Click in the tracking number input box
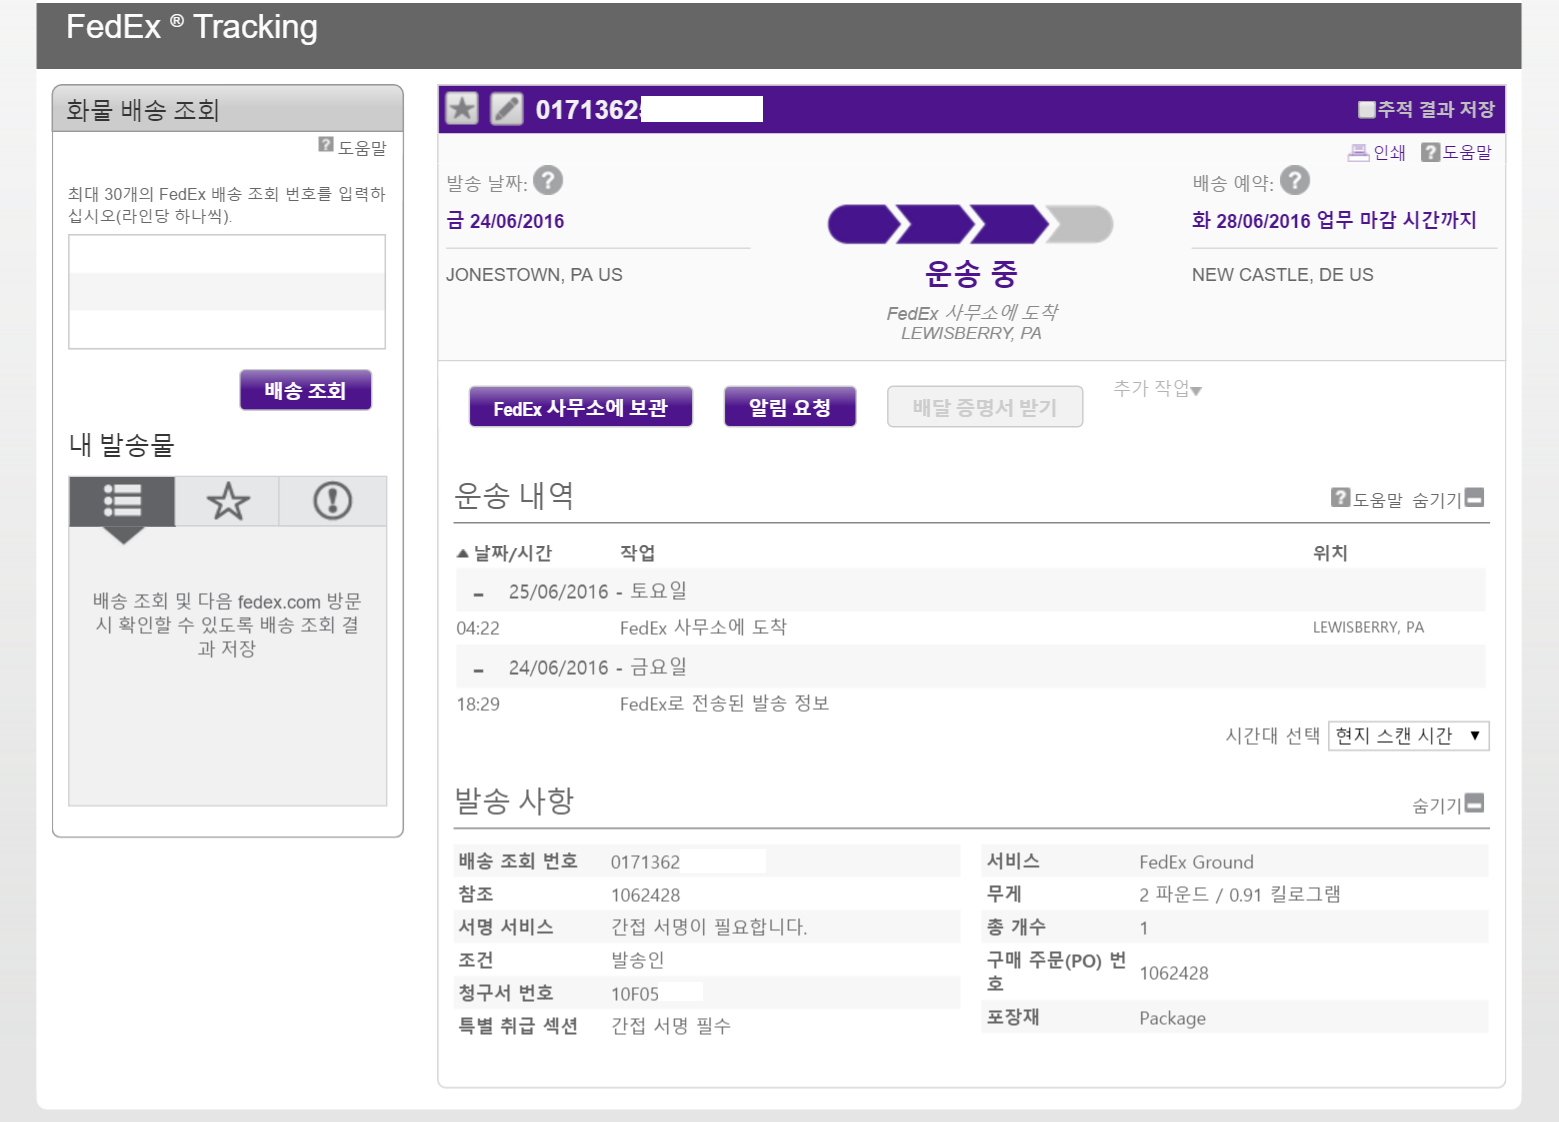 point(227,291)
